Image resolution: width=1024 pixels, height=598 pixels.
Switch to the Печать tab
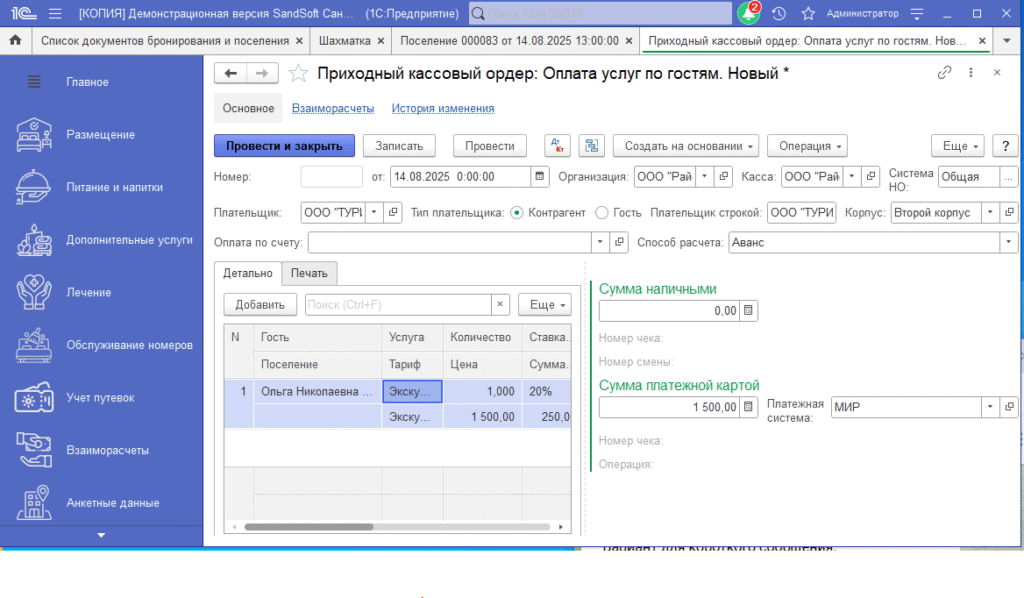click(x=309, y=273)
